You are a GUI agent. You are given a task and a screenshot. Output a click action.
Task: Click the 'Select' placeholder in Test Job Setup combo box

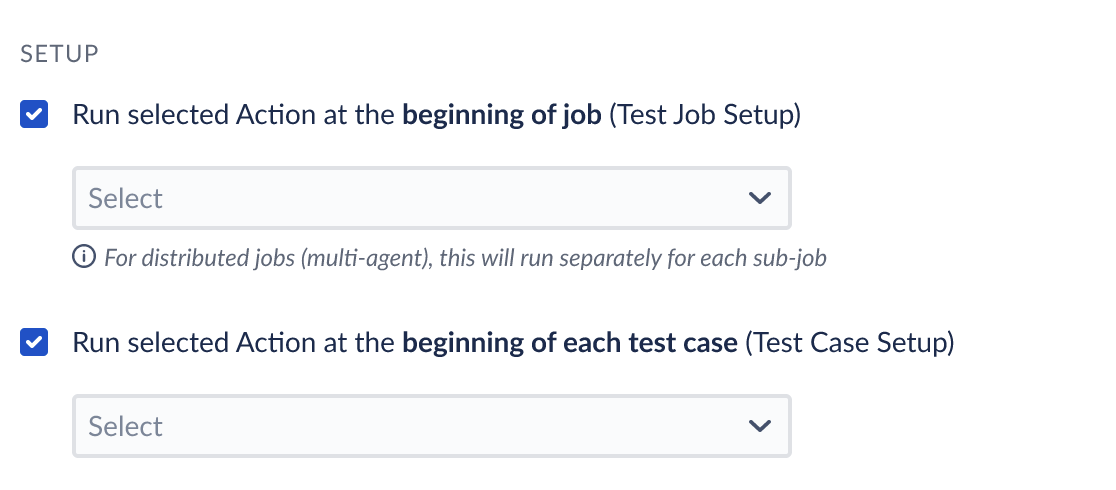click(125, 198)
